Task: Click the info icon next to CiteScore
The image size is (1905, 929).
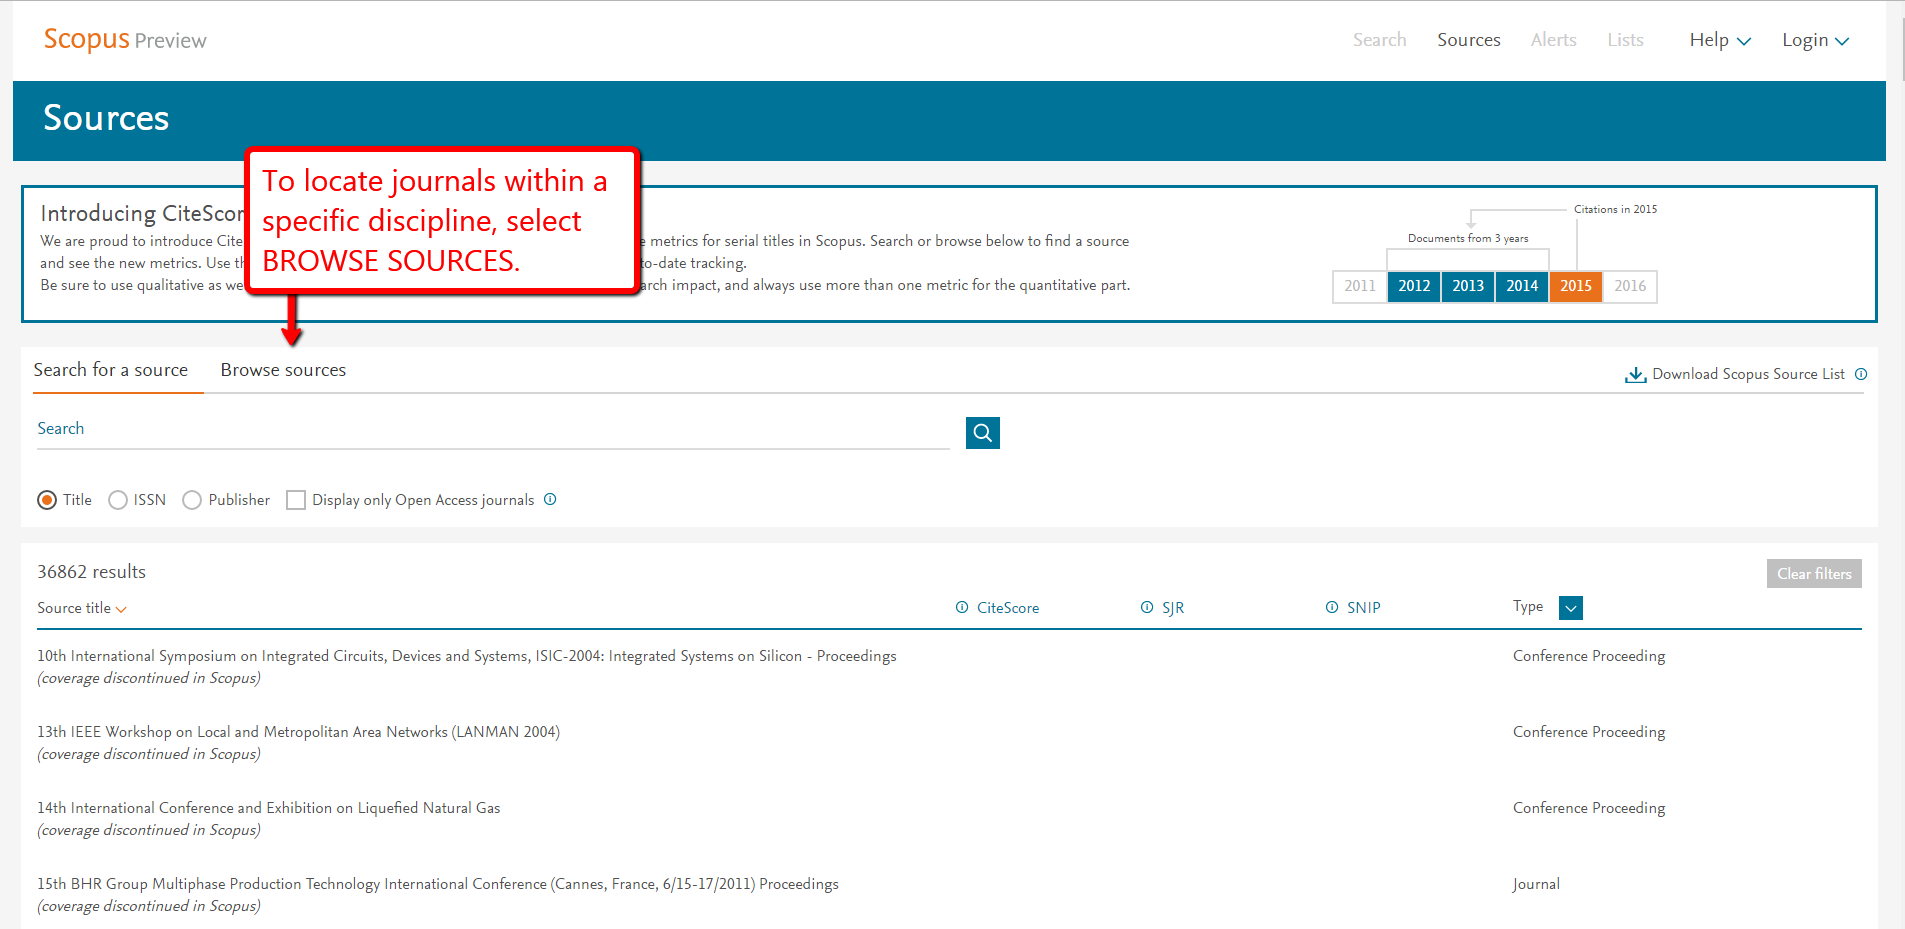Action: coord(962,607)
